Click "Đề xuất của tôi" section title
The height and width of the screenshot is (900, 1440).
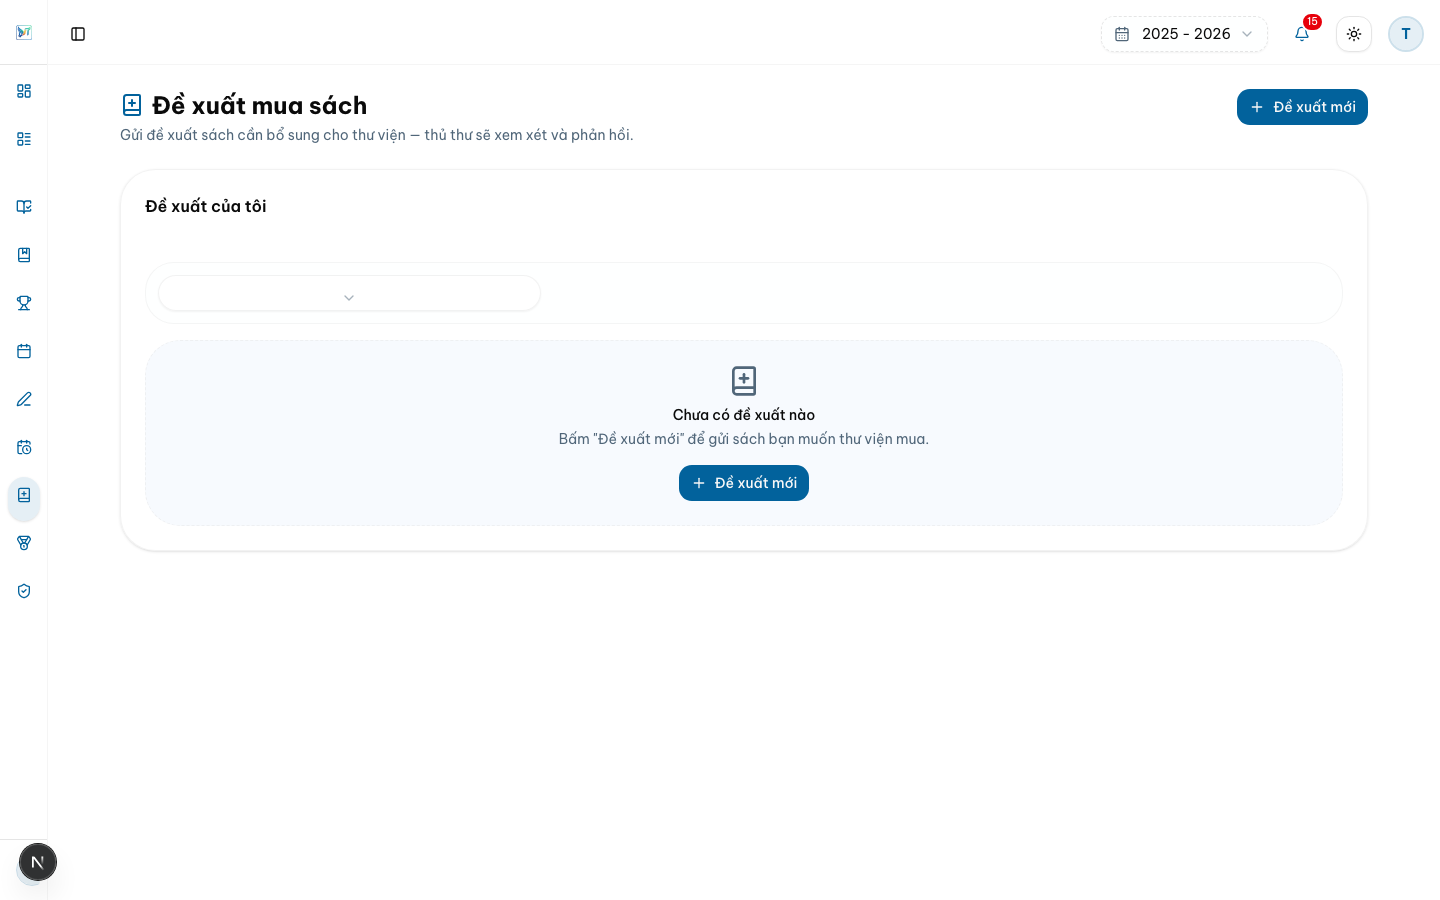(206, 206)
